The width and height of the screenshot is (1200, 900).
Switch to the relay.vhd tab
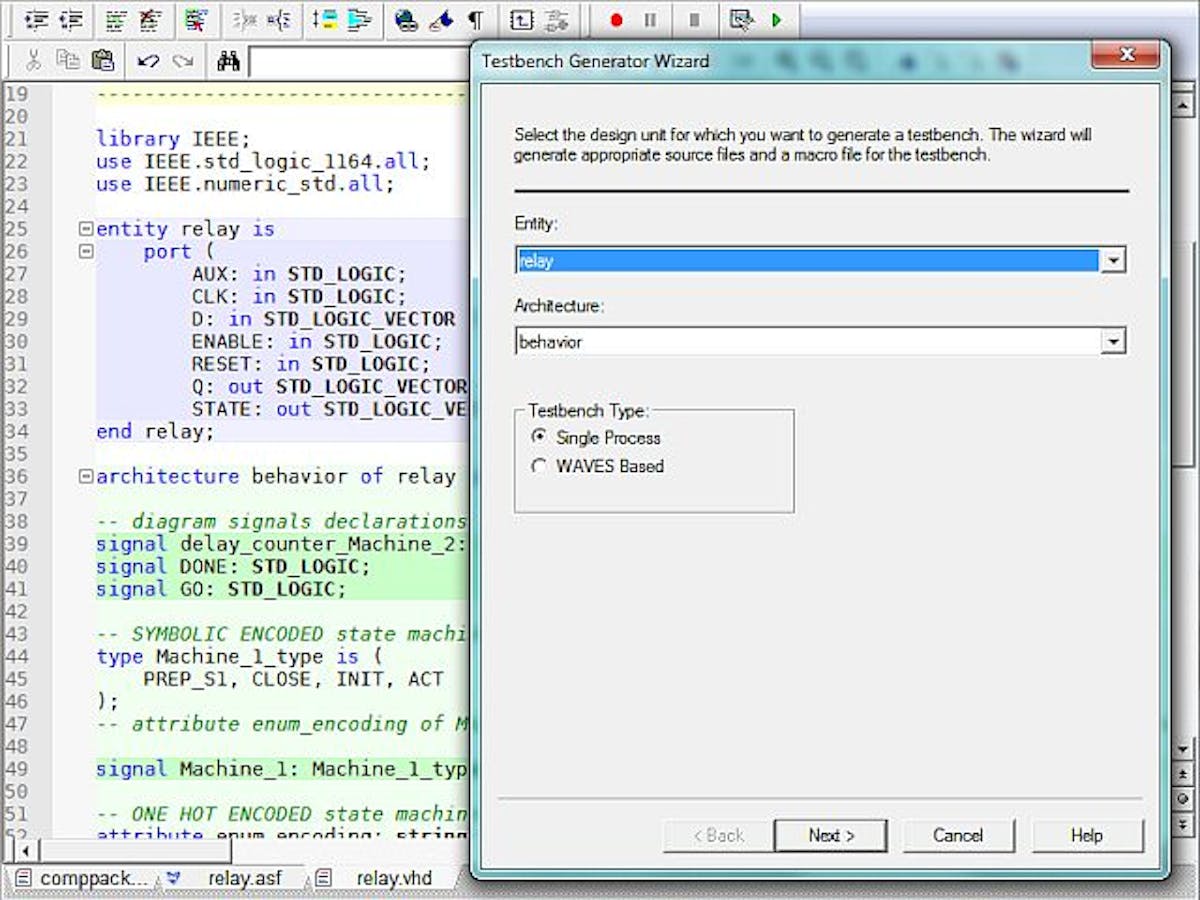(x=394, y=878)
